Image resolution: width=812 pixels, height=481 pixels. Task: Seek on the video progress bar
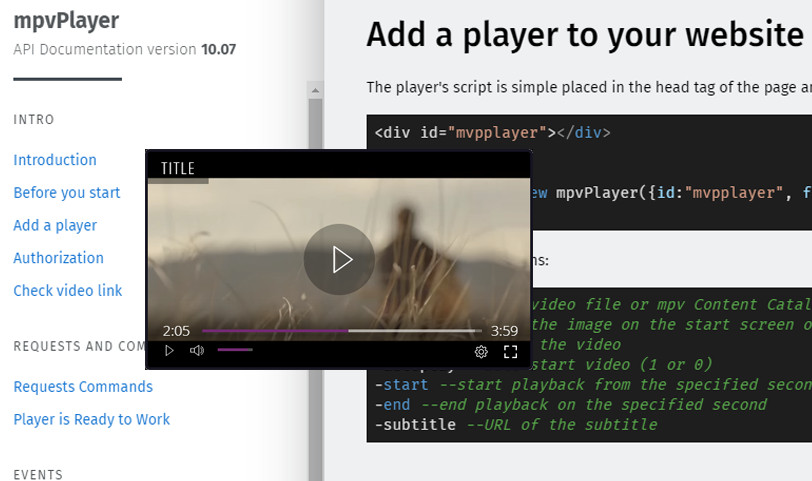pyautogui.click(x=342, y=330)
